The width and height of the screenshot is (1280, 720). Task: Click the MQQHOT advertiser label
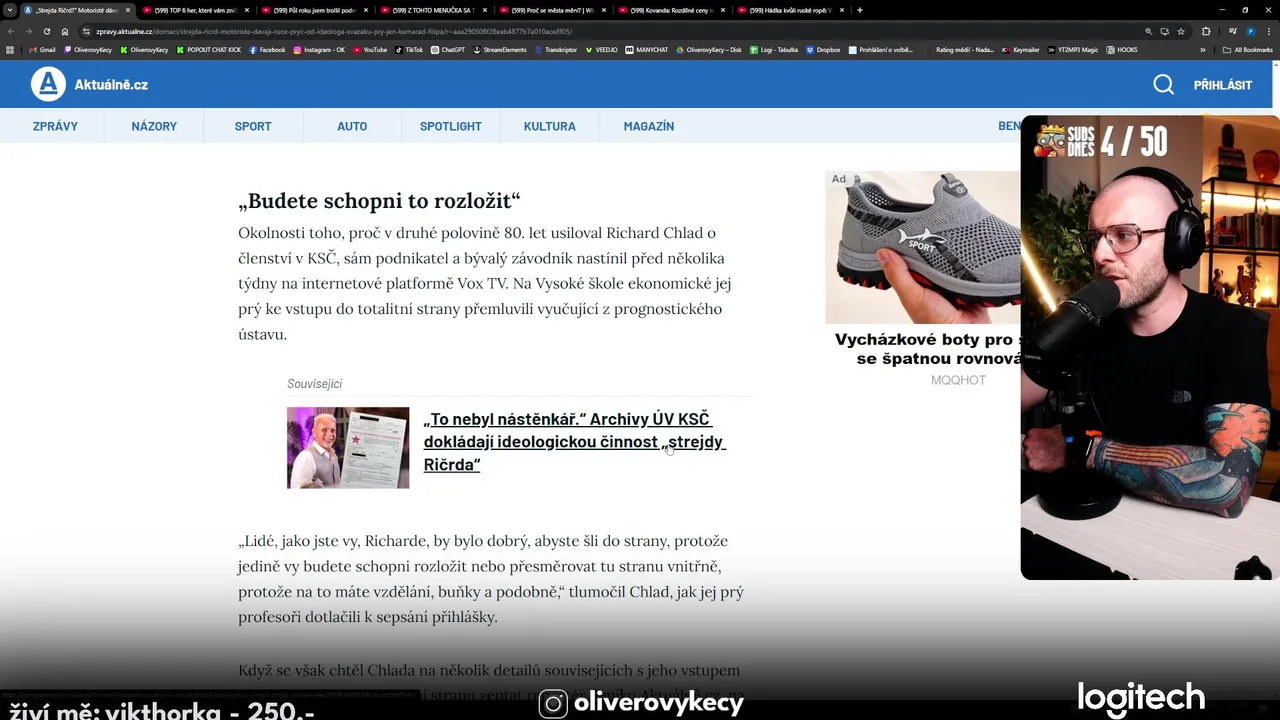[958, 380]
